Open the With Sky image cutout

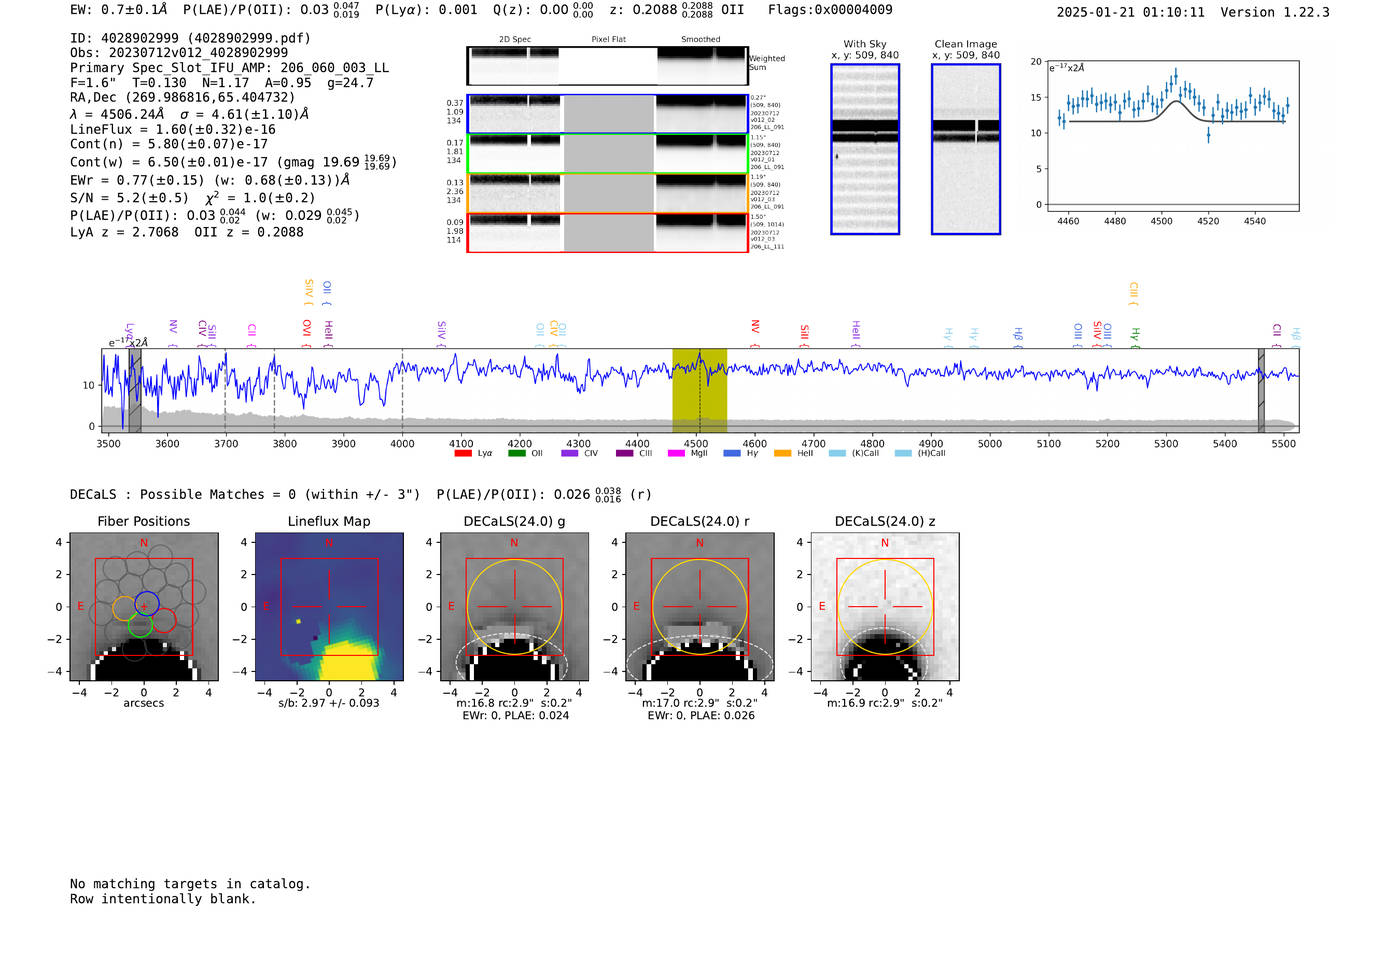point(865,149)
